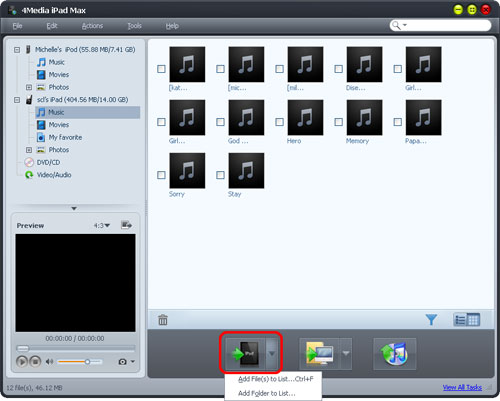
Task: Click into the search input field
Action: coord(448,25)
